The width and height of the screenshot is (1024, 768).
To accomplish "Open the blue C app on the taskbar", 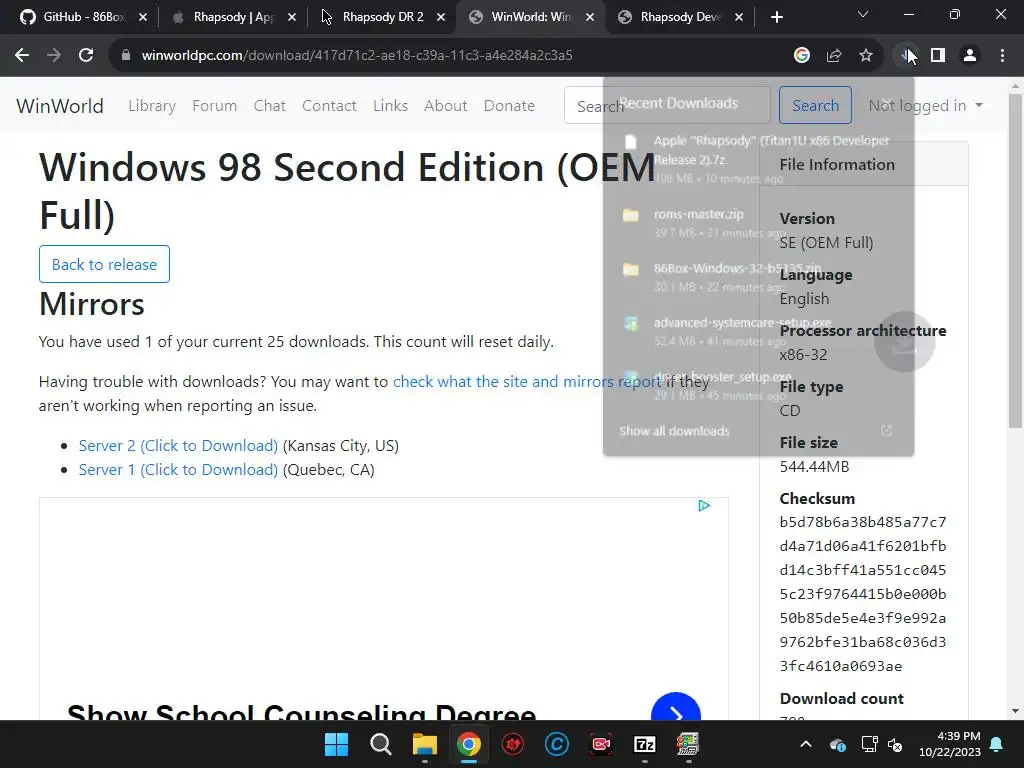I will [x=557, y=744].
